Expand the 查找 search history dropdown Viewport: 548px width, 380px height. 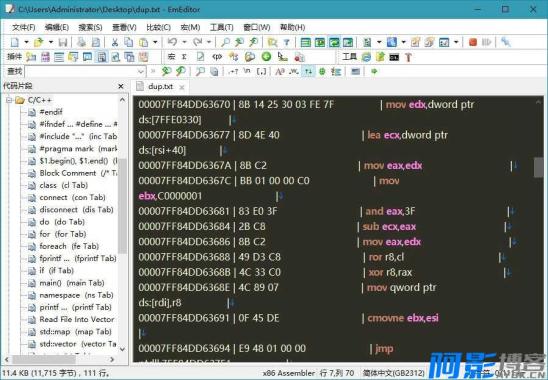140,72
